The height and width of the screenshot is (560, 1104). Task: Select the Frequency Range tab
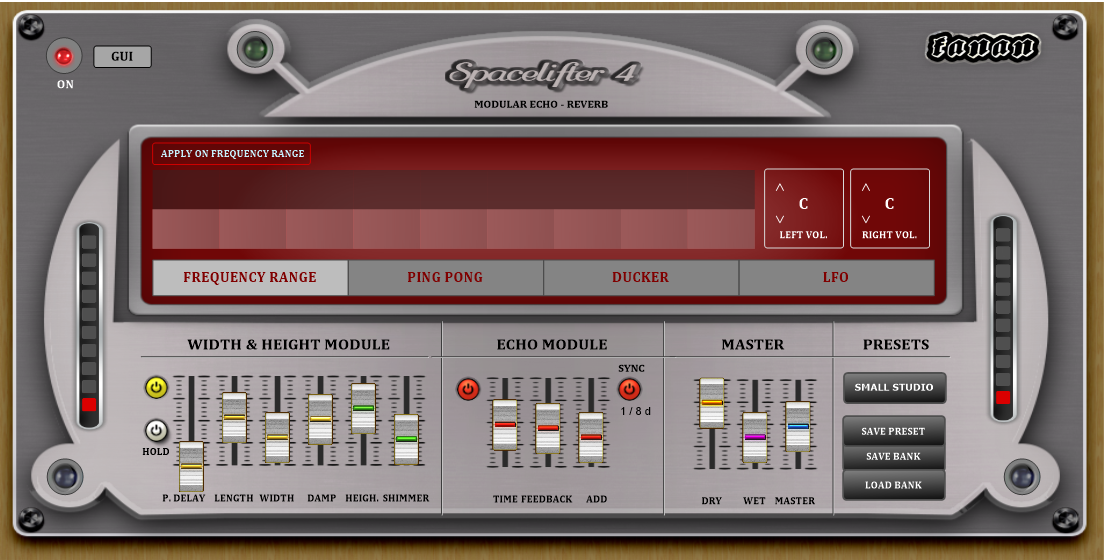pyautogui.click(x=250, y=278)
